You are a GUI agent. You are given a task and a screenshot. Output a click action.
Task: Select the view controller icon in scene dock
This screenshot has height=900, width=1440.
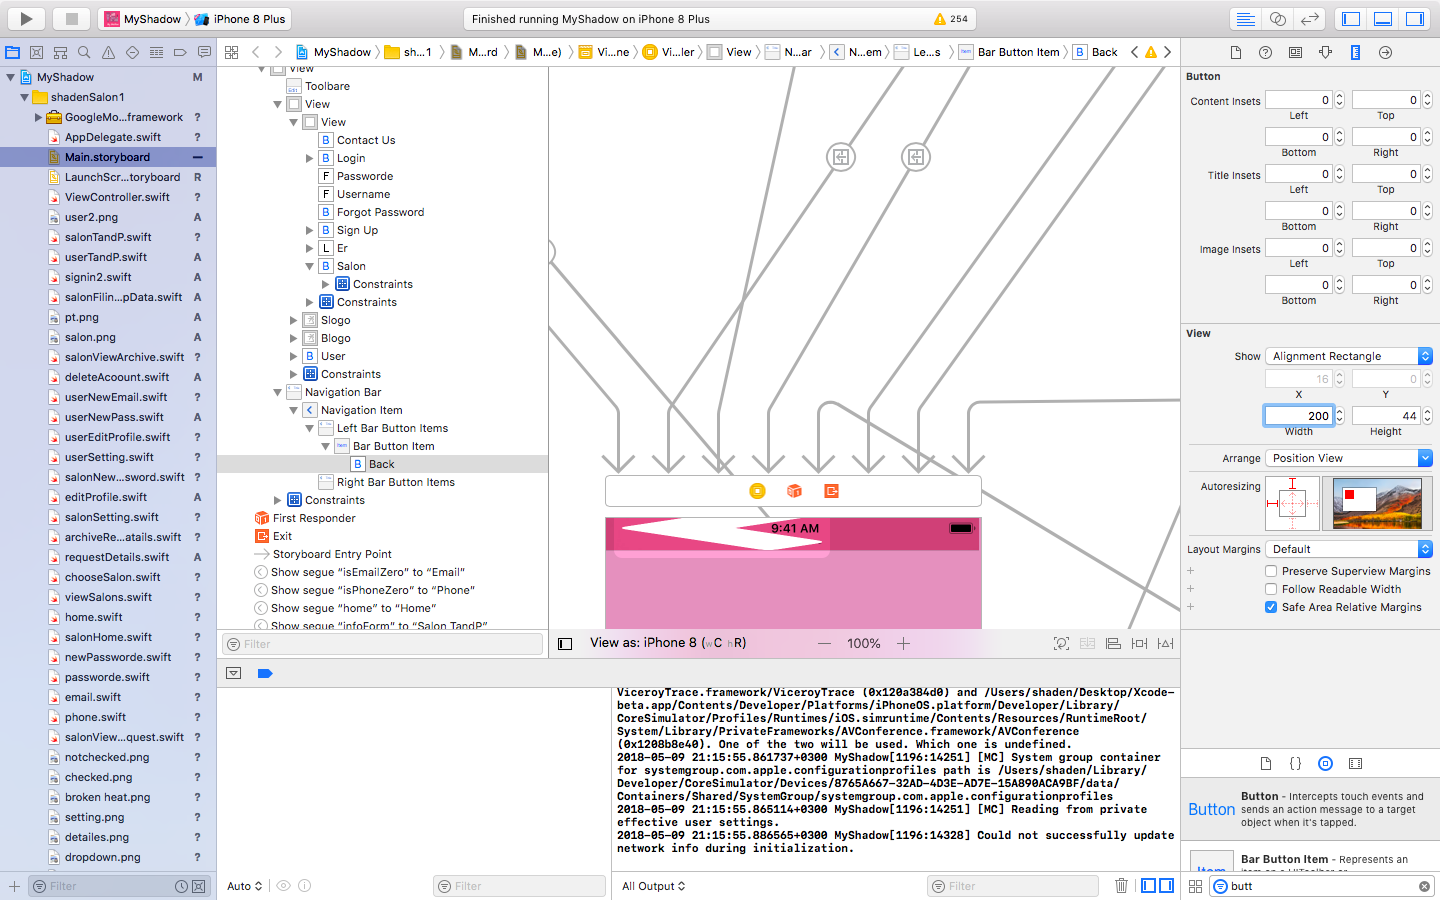(x=757, y=491)
